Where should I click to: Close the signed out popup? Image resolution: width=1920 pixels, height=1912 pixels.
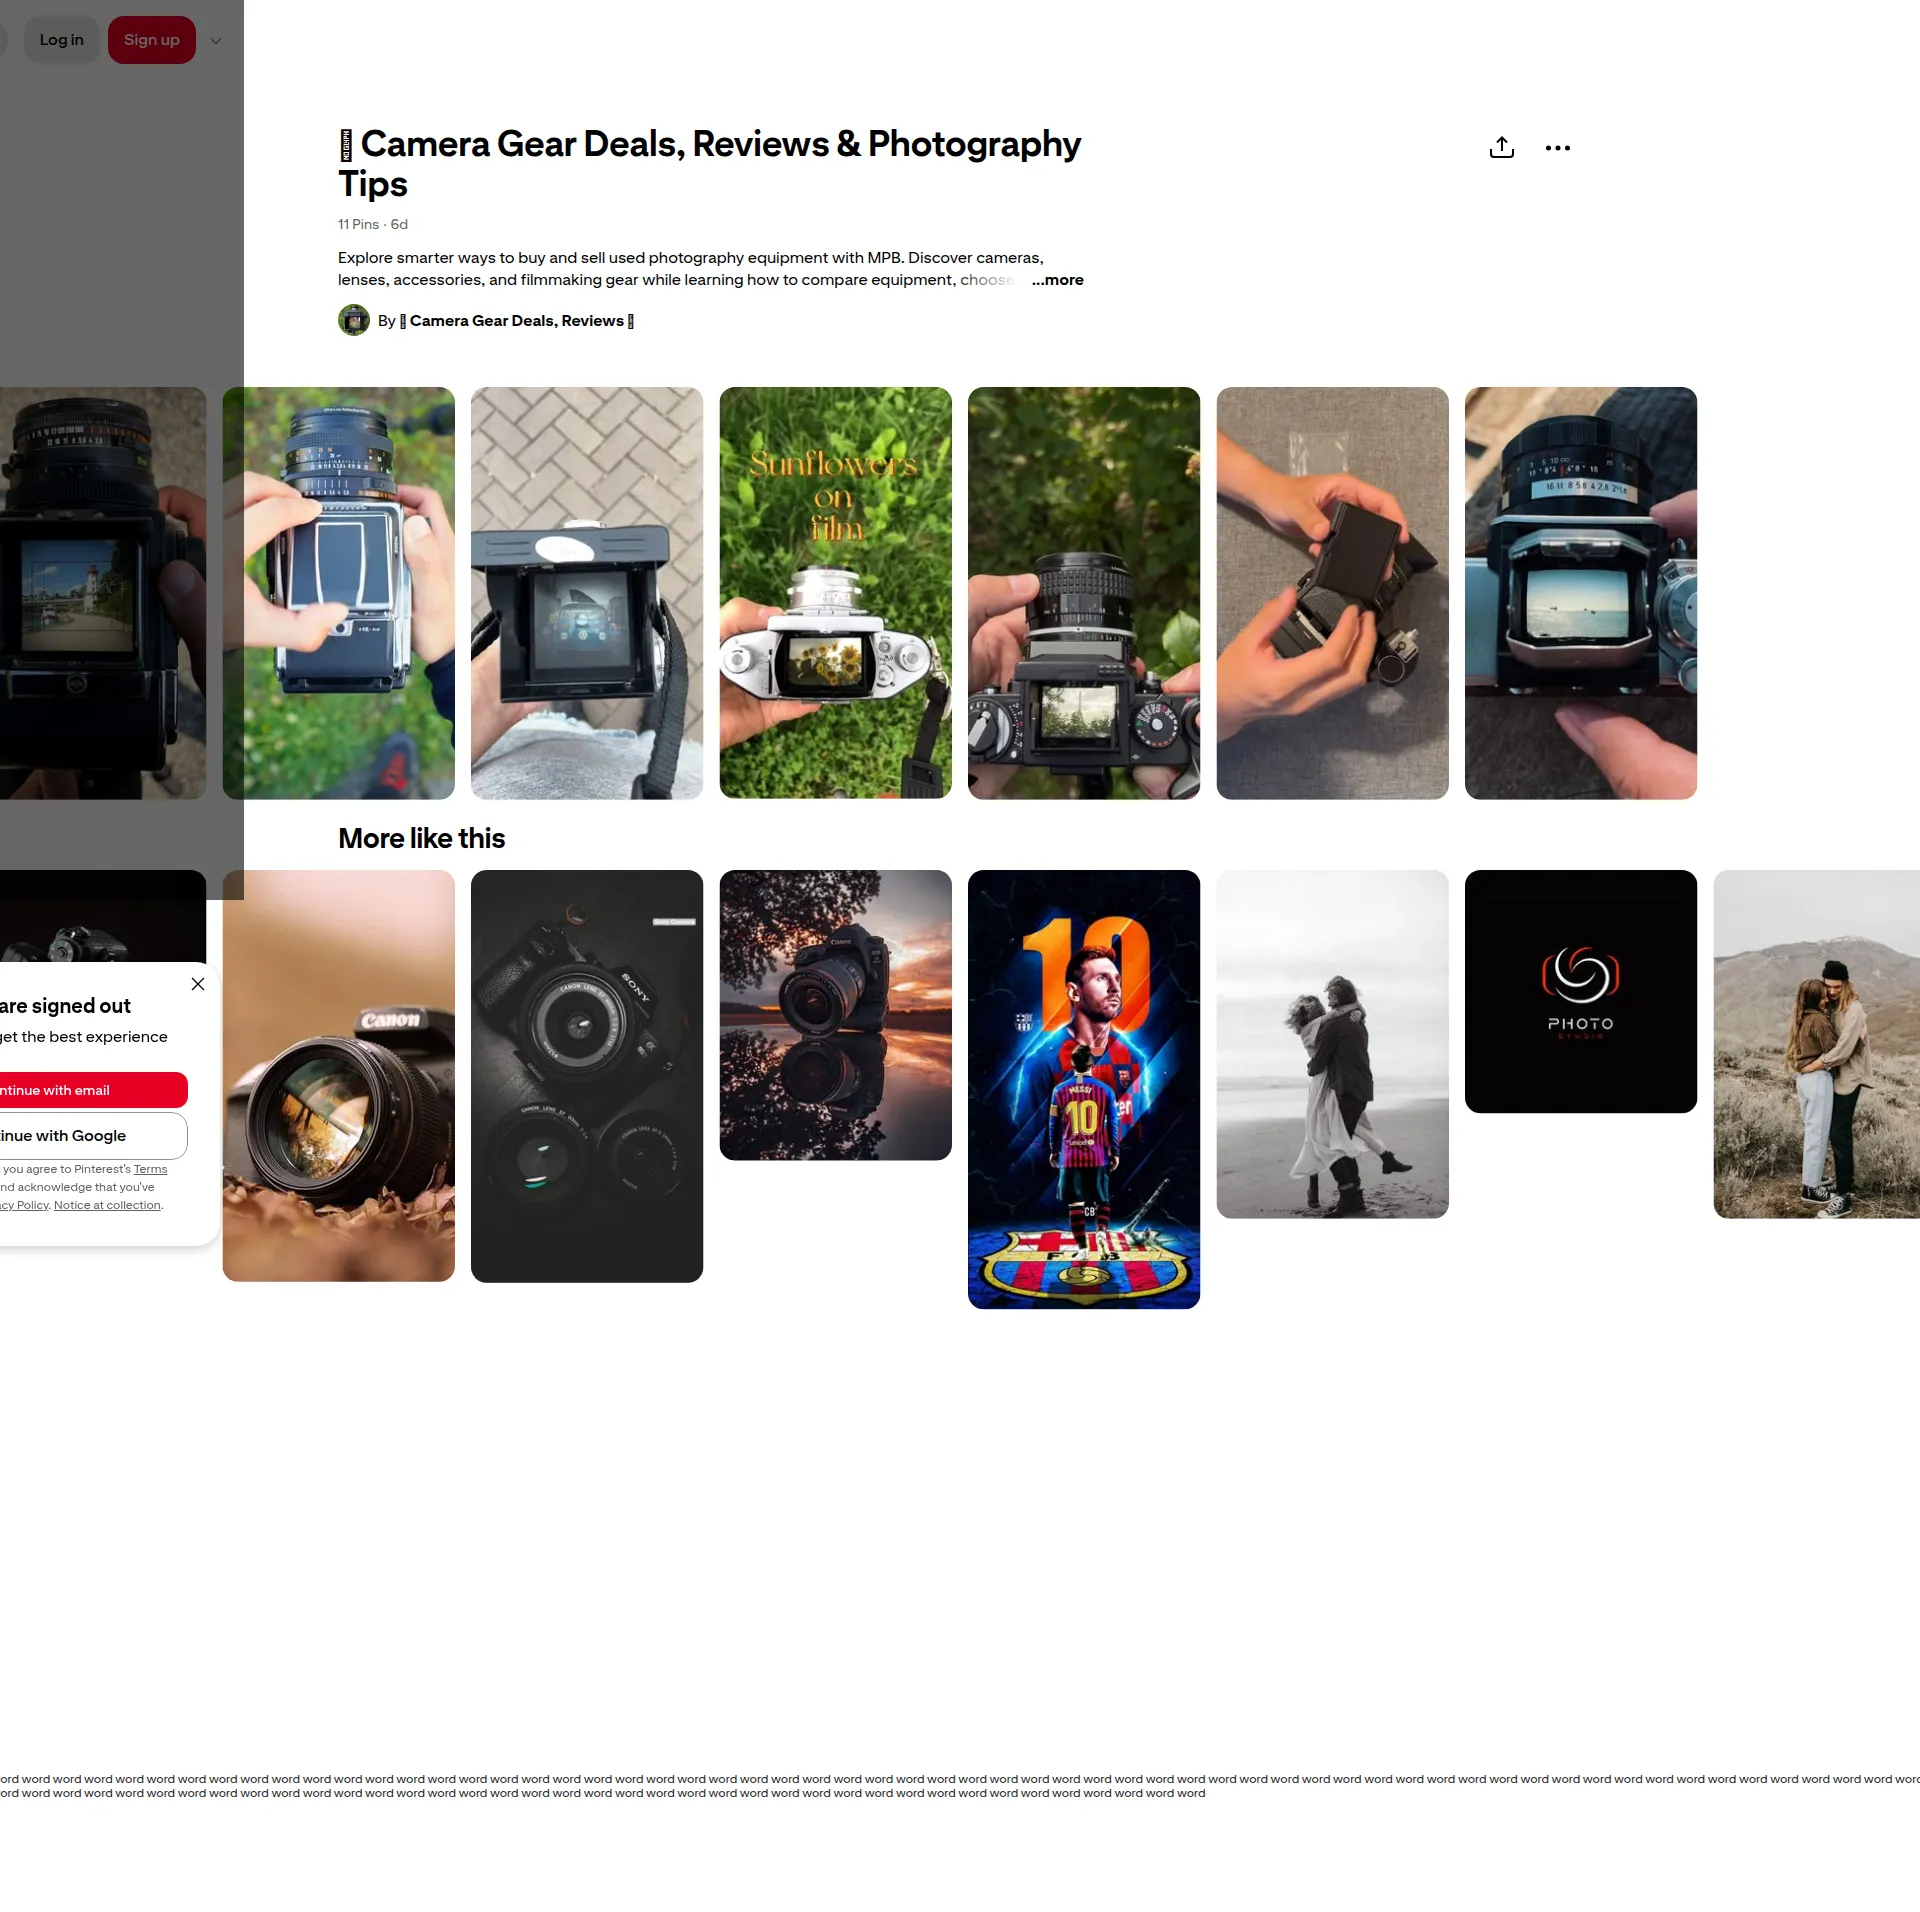pos(198,984)
